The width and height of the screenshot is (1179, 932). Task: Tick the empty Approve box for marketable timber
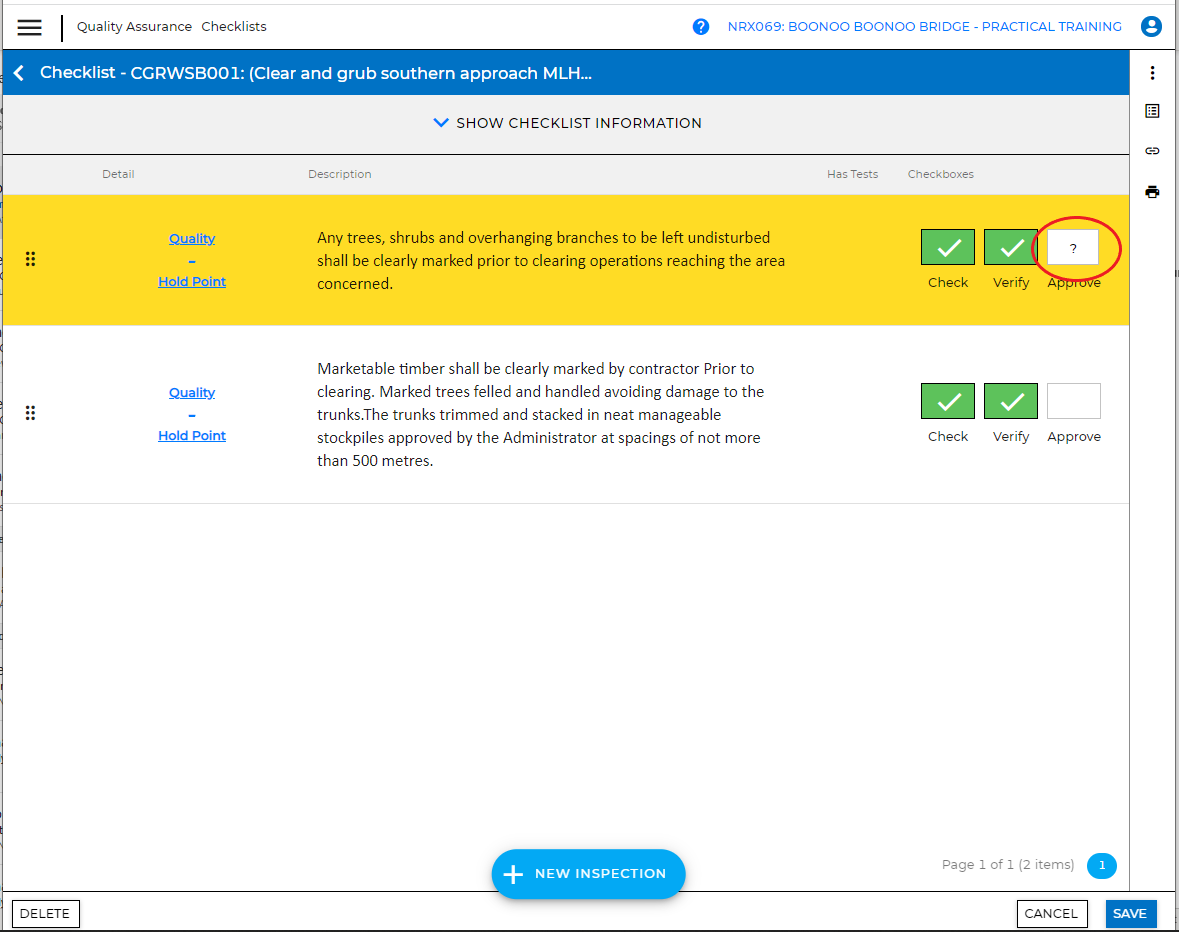(x=1073, y=401)
